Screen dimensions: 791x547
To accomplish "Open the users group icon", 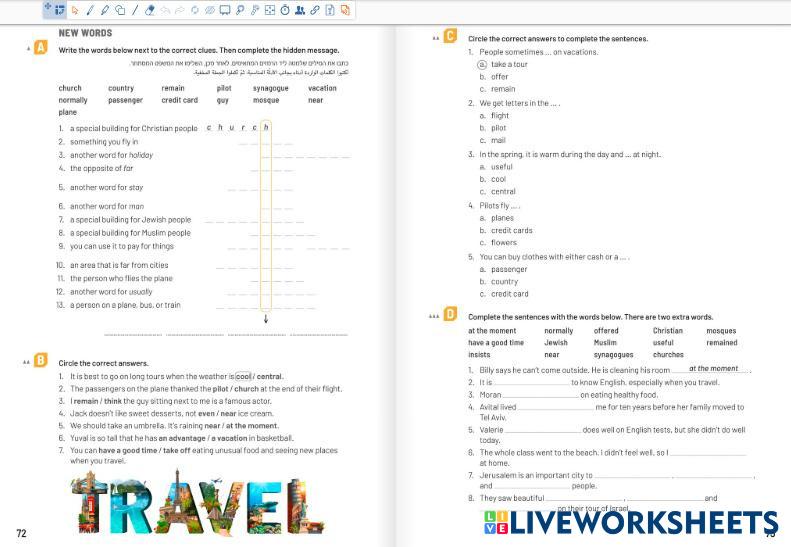I will [x=300, y=10].
